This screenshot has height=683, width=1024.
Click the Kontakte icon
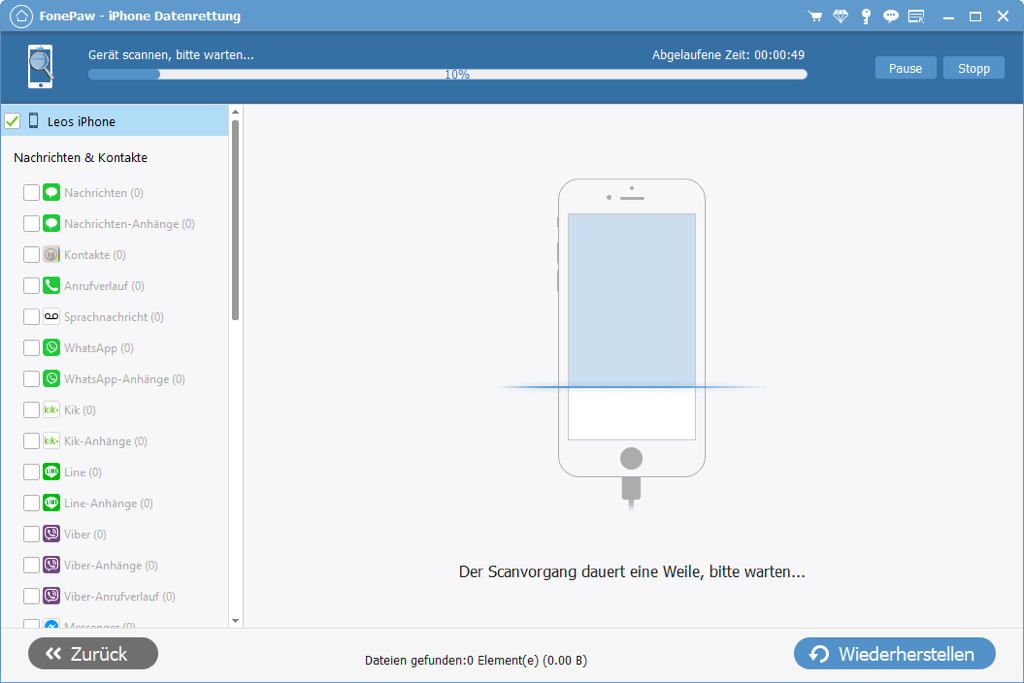coord(52,255)
